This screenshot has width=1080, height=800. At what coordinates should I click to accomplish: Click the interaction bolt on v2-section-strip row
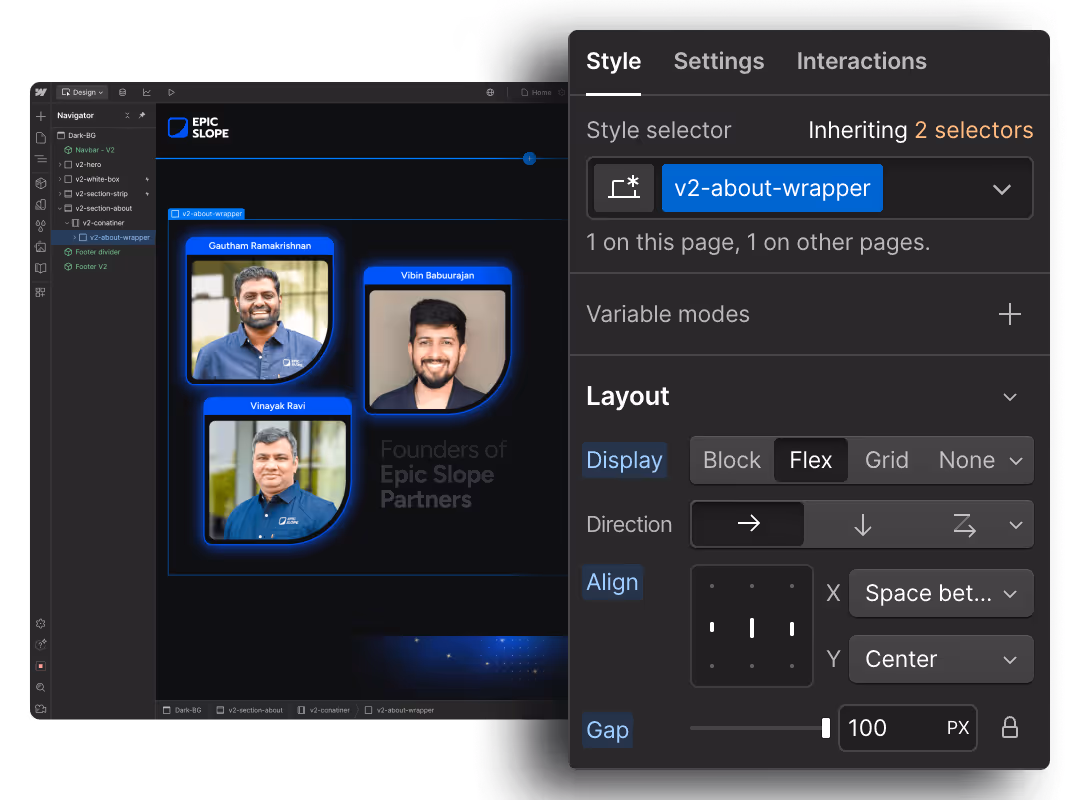point(147,194)
